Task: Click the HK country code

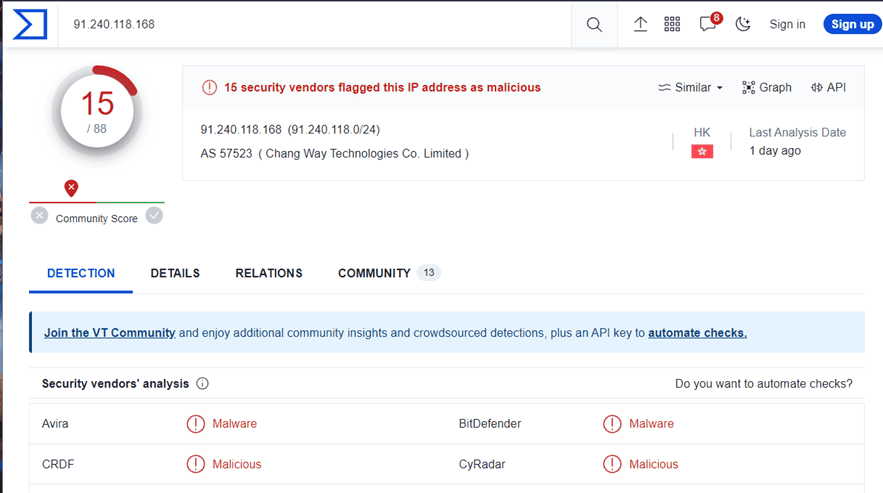Action: 702,132
